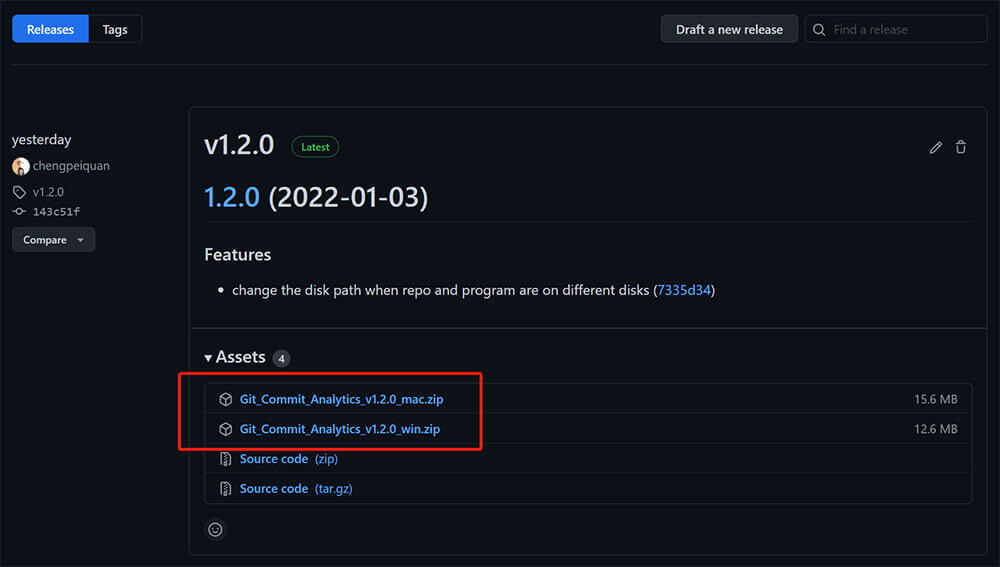Click the commit icon beside 143c51f
This screenshot has width=1000, height=567.
(x=19, y=212)
